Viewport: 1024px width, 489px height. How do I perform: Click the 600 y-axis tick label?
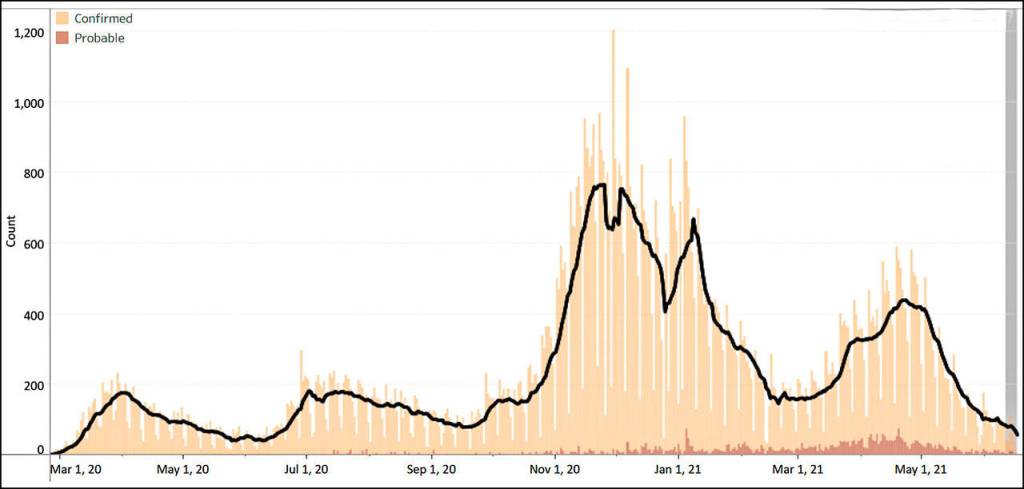[x=35, y=243]
